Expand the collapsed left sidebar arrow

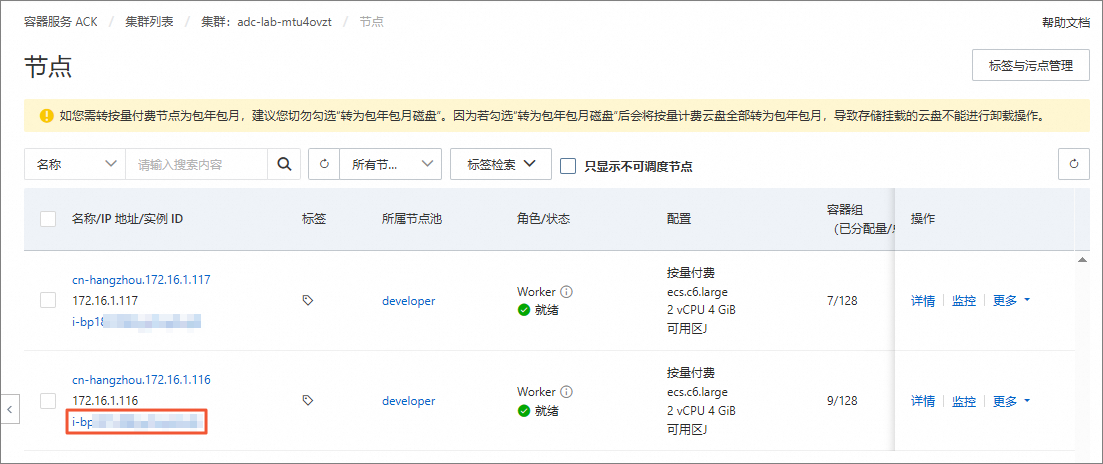point(10,408)
